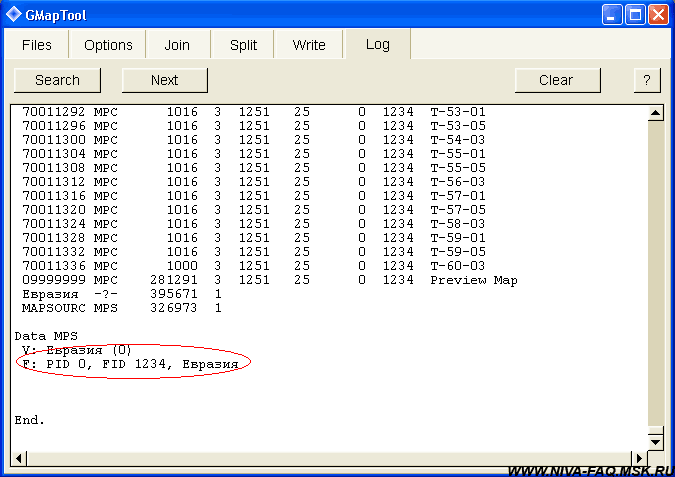The height and width of the screenshot is (477, 675).
Task: Click size value 395671
Action: [174, 294]
